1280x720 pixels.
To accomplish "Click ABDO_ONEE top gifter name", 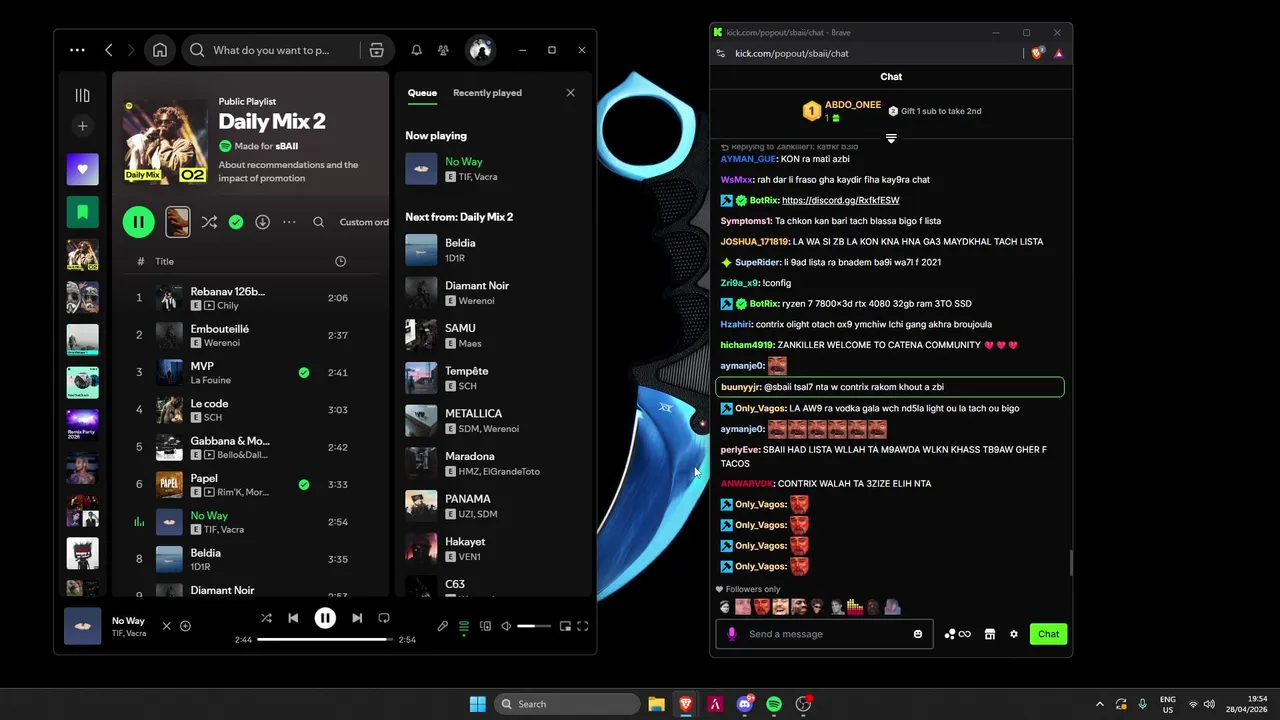I will 853,105.
